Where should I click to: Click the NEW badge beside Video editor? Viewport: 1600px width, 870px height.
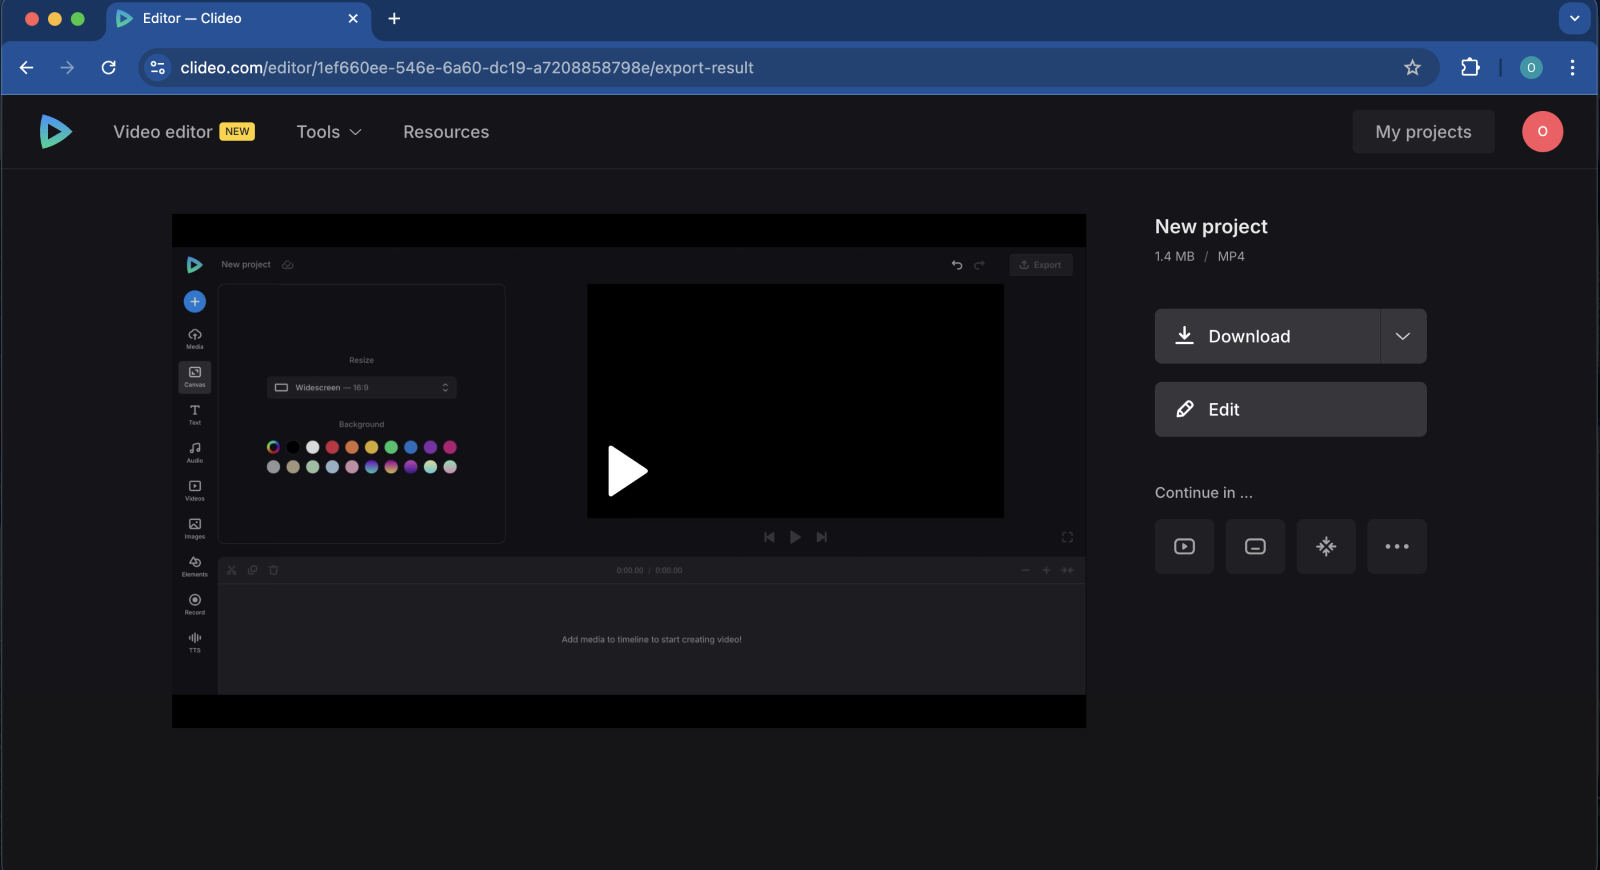237,132
